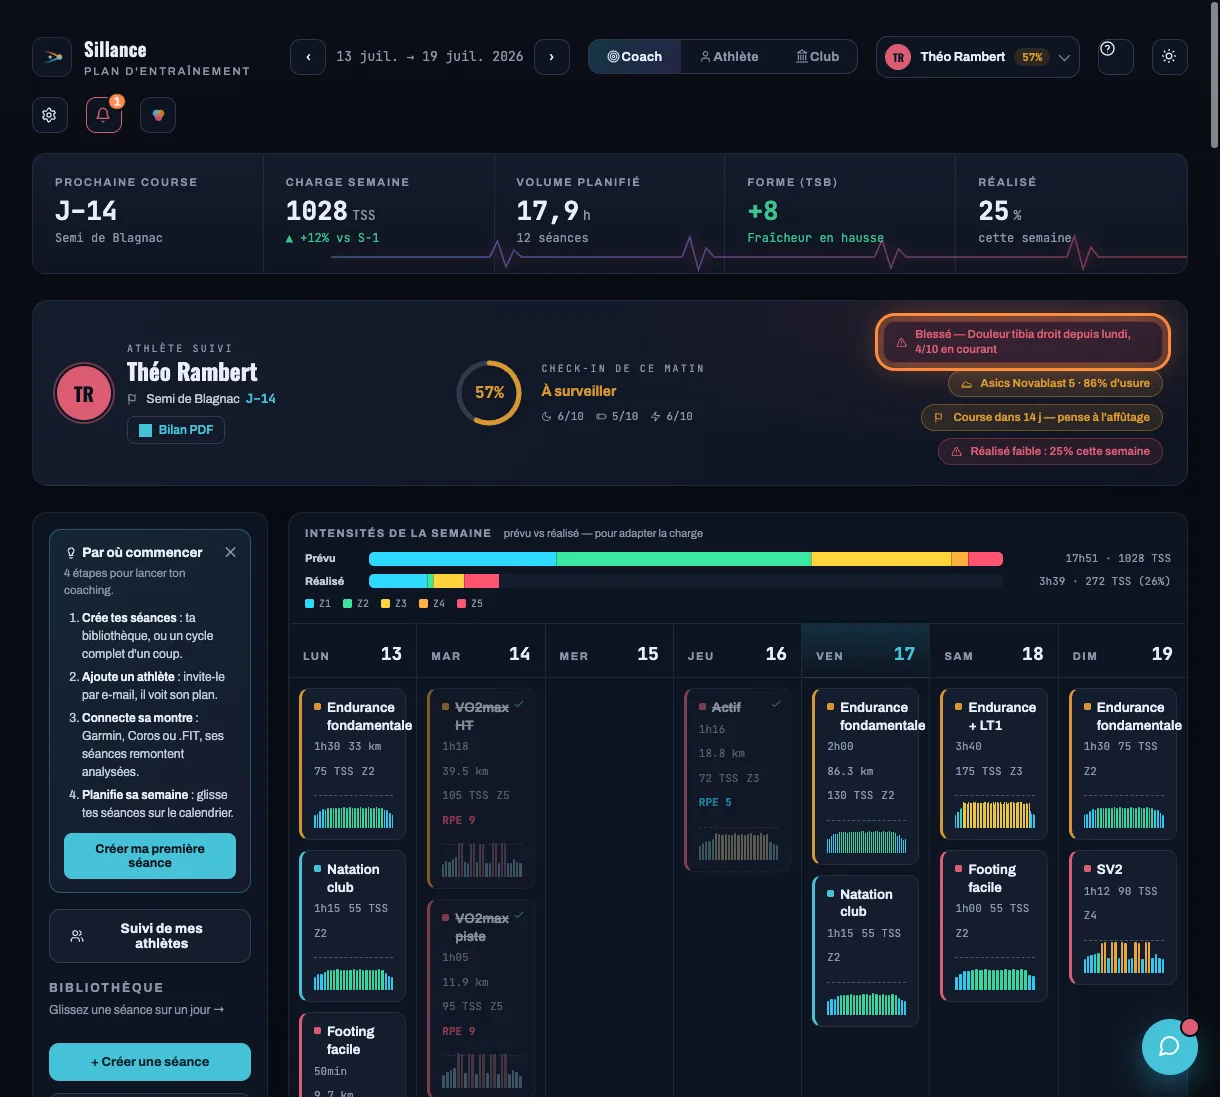Open 'Suivi de mes athlètes'

(x=150, y=936)
